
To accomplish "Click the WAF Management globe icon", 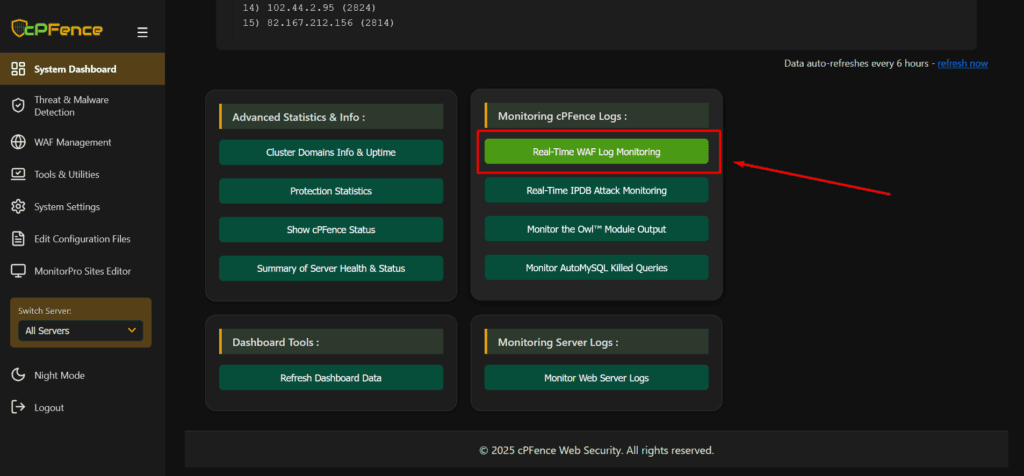I will click(17, 142).
